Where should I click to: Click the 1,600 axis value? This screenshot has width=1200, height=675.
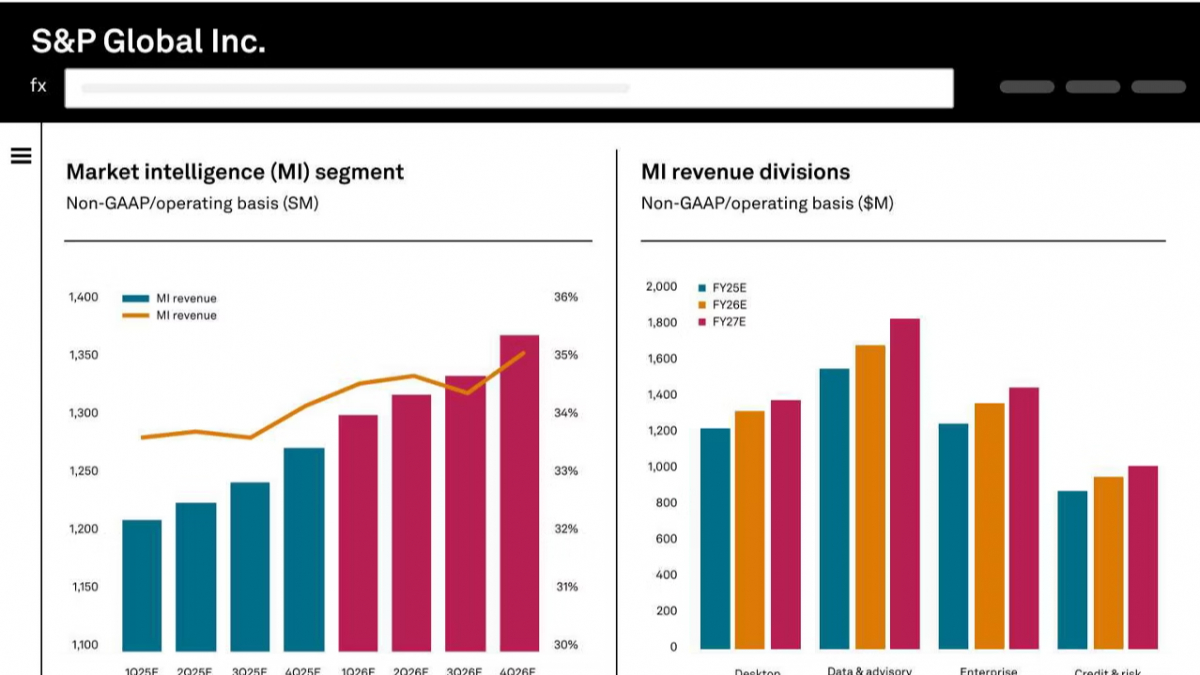click(661, 359)
